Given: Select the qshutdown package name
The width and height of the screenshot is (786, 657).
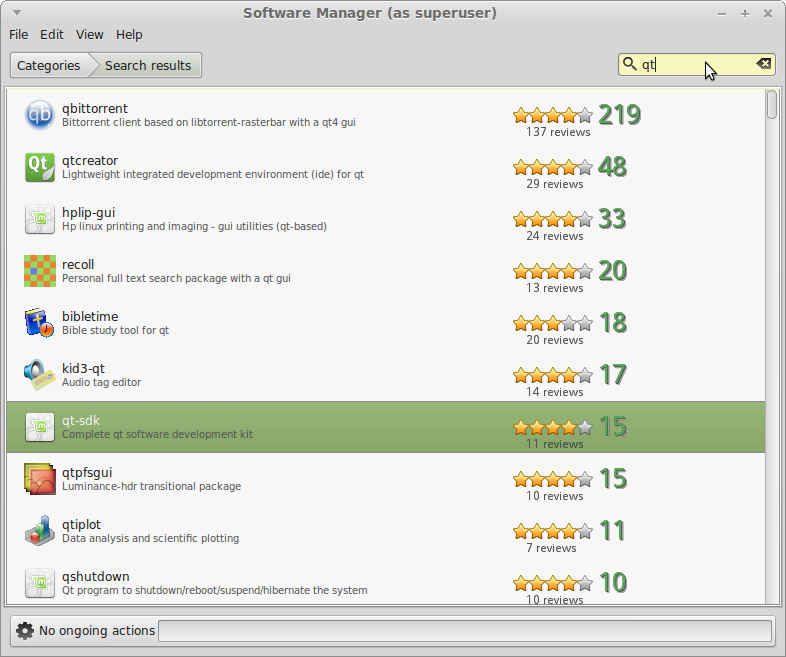Looking at the screenshot, I should (96, 576).
